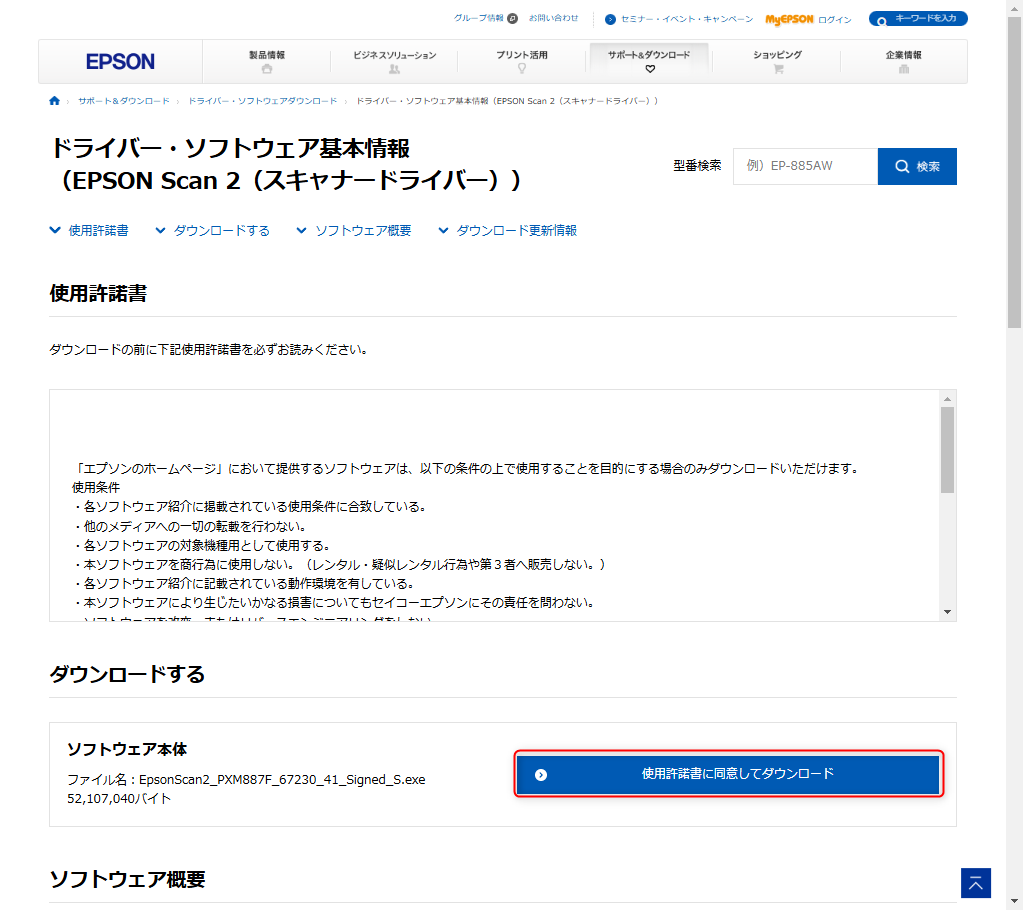Viewport: 1023px width, 910px height.
Task: Click license line 本ソフトウェアを商行為に使用しない
Action: 339,564
